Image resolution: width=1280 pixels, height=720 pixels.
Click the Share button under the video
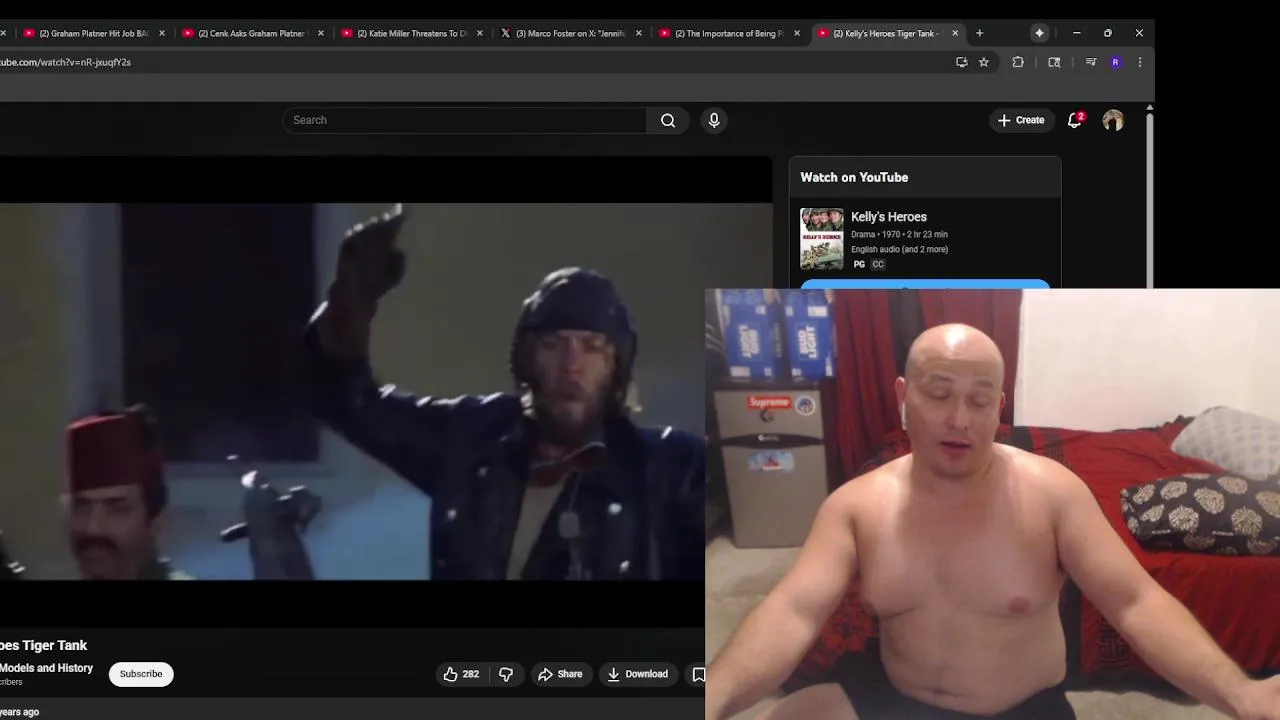pos(560,674)
